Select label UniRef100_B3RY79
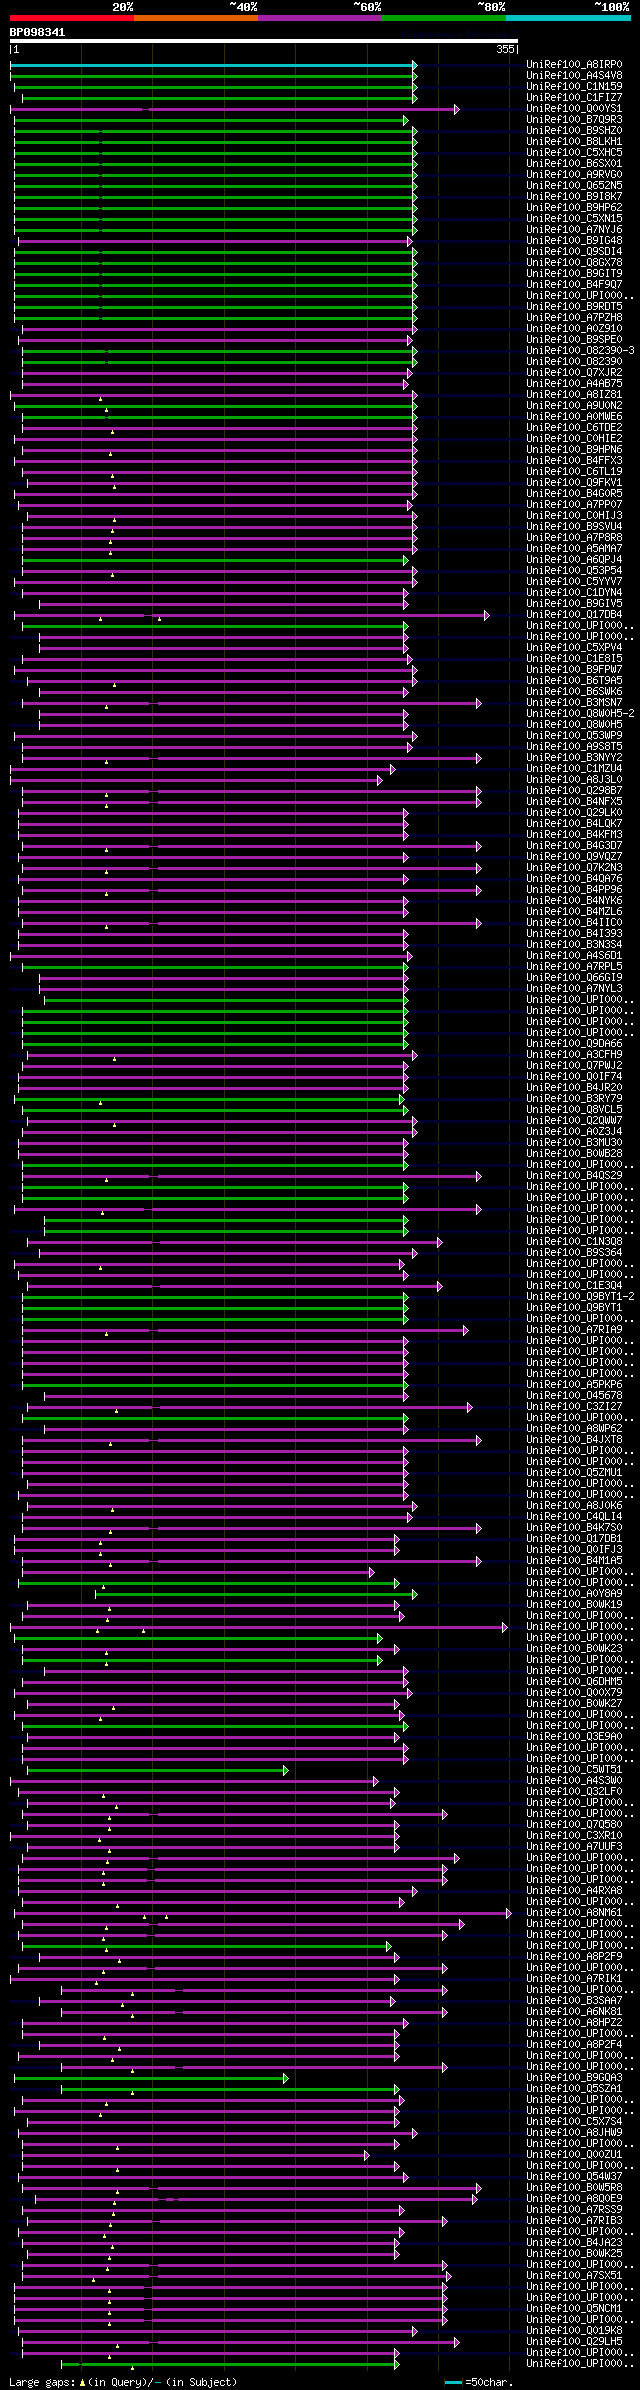The width and height of the screenshot is (640, 2390). pyautogui.click(x=574, y=1099)
